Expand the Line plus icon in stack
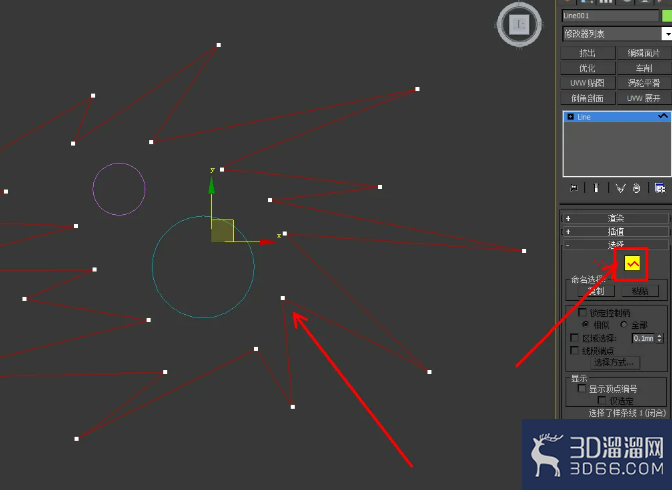Screen dimensions: 672x490 [570, 117]
